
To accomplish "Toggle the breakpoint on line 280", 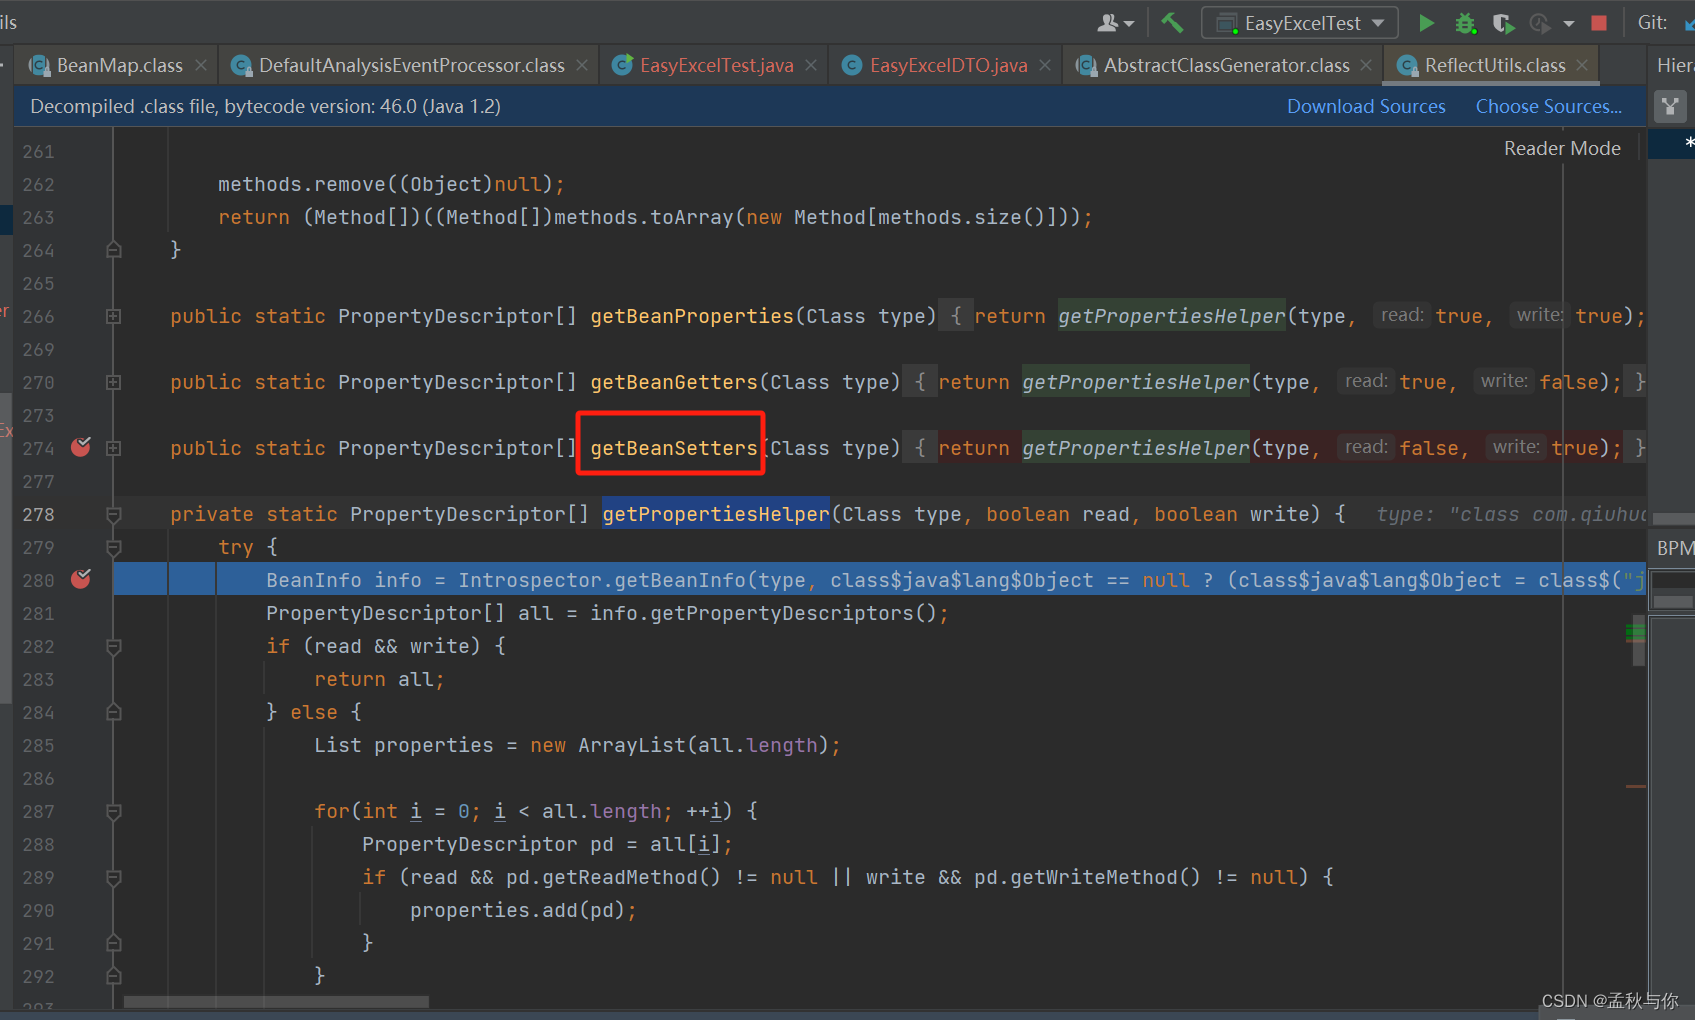I will click(81, 579).
